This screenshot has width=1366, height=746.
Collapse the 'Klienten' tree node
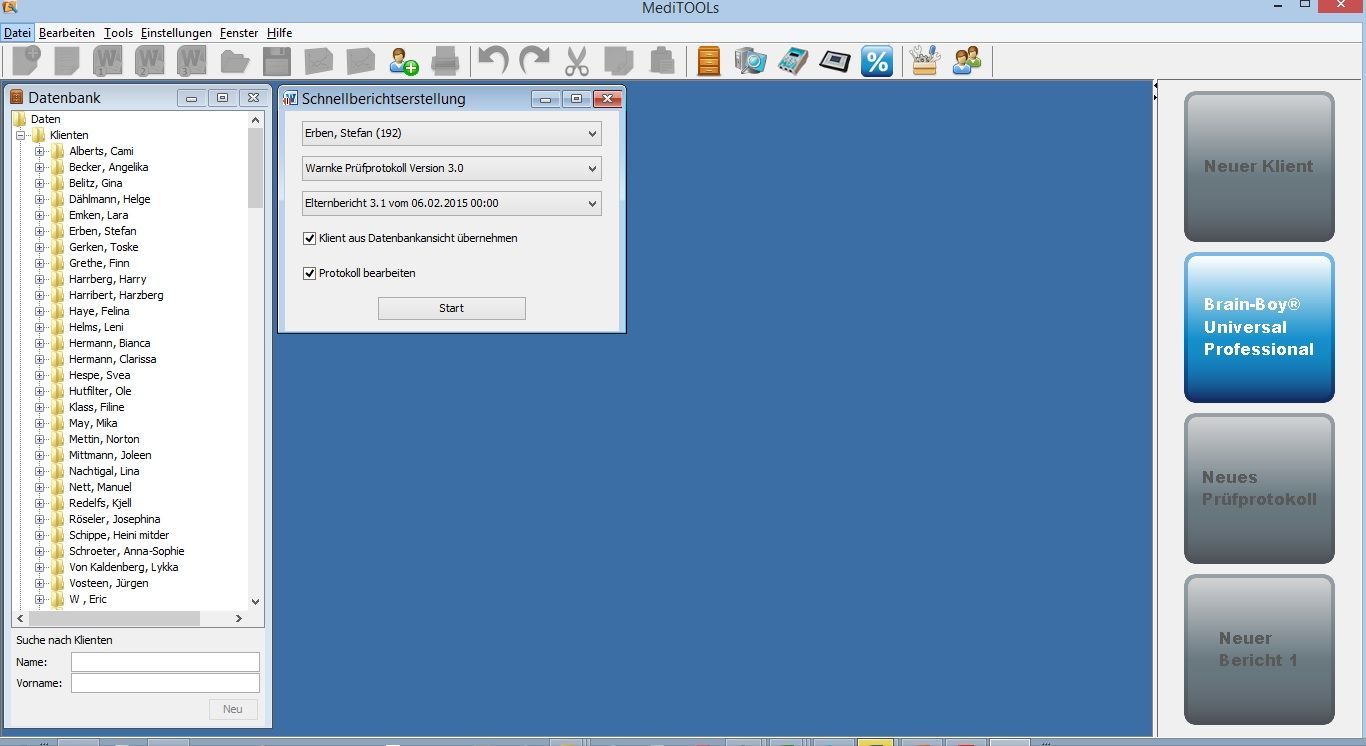[x=21, y=135]
